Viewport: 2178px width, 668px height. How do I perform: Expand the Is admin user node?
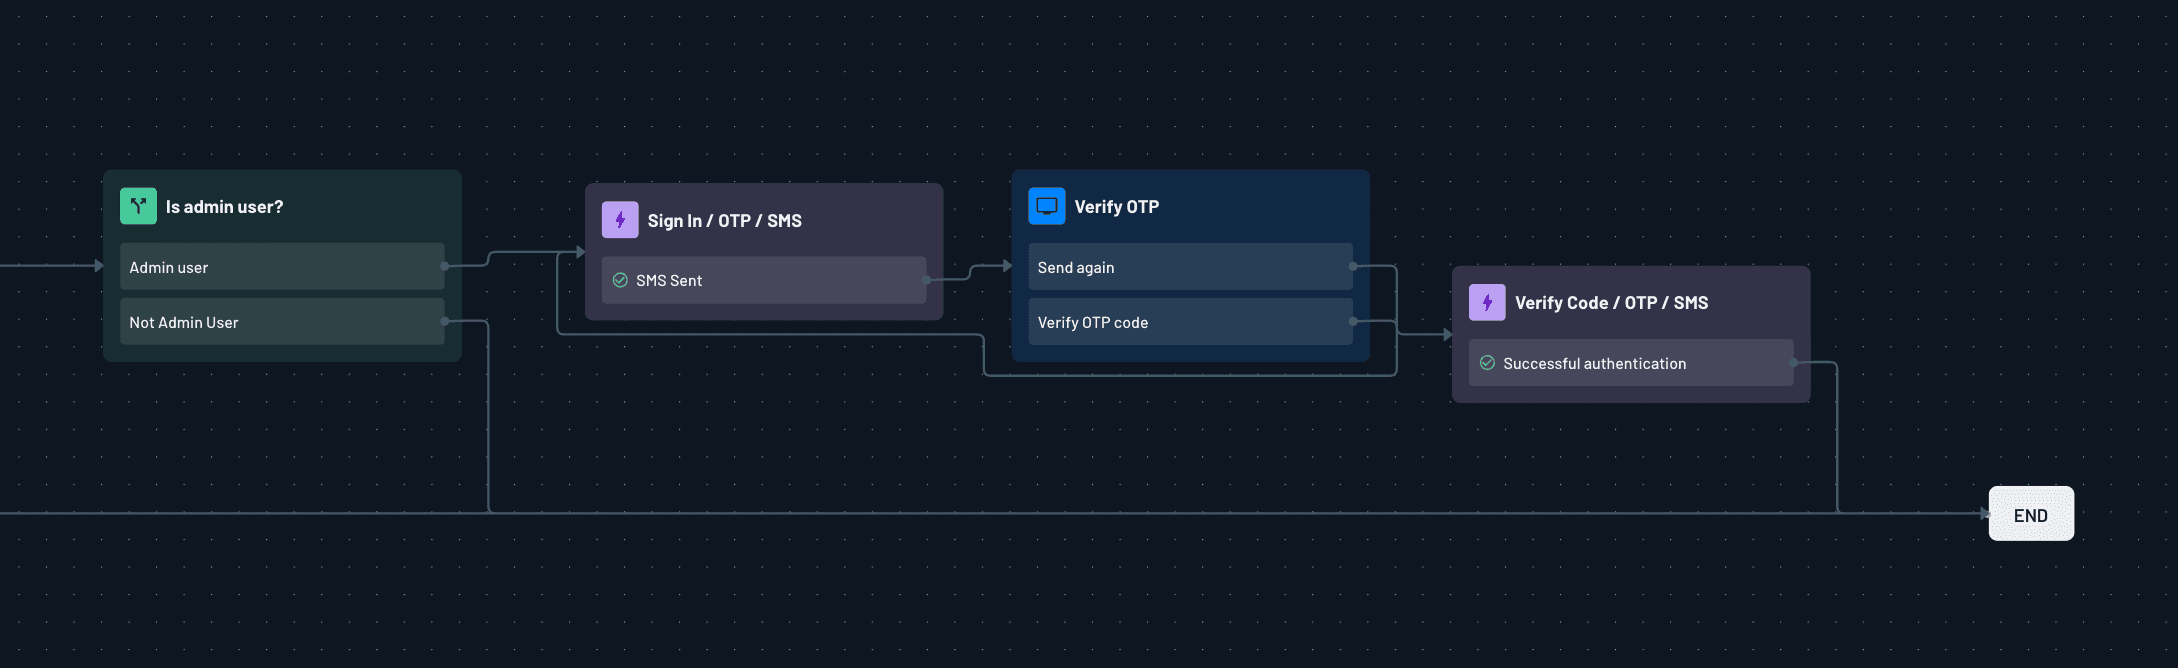pos(225,206)
